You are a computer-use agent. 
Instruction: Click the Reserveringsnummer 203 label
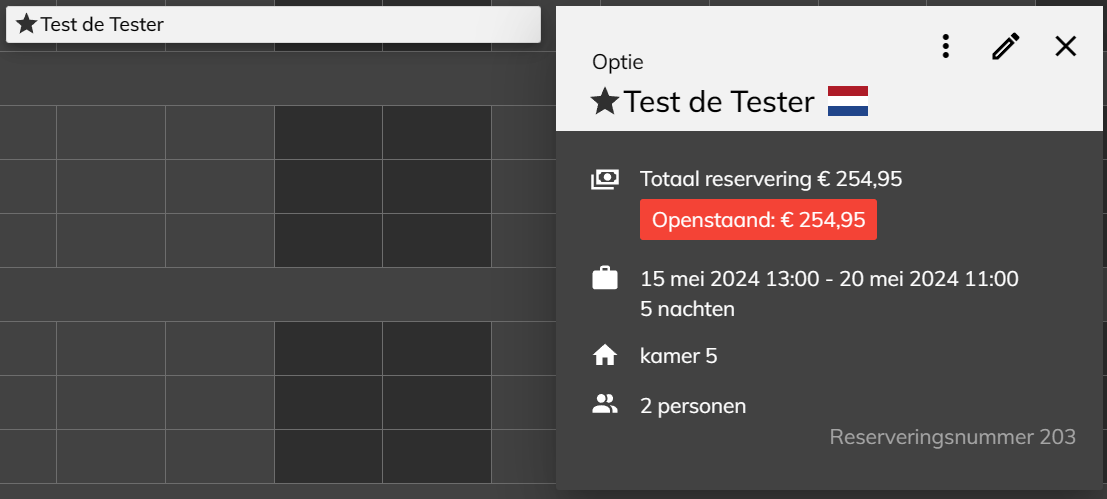tap(952, 437)
